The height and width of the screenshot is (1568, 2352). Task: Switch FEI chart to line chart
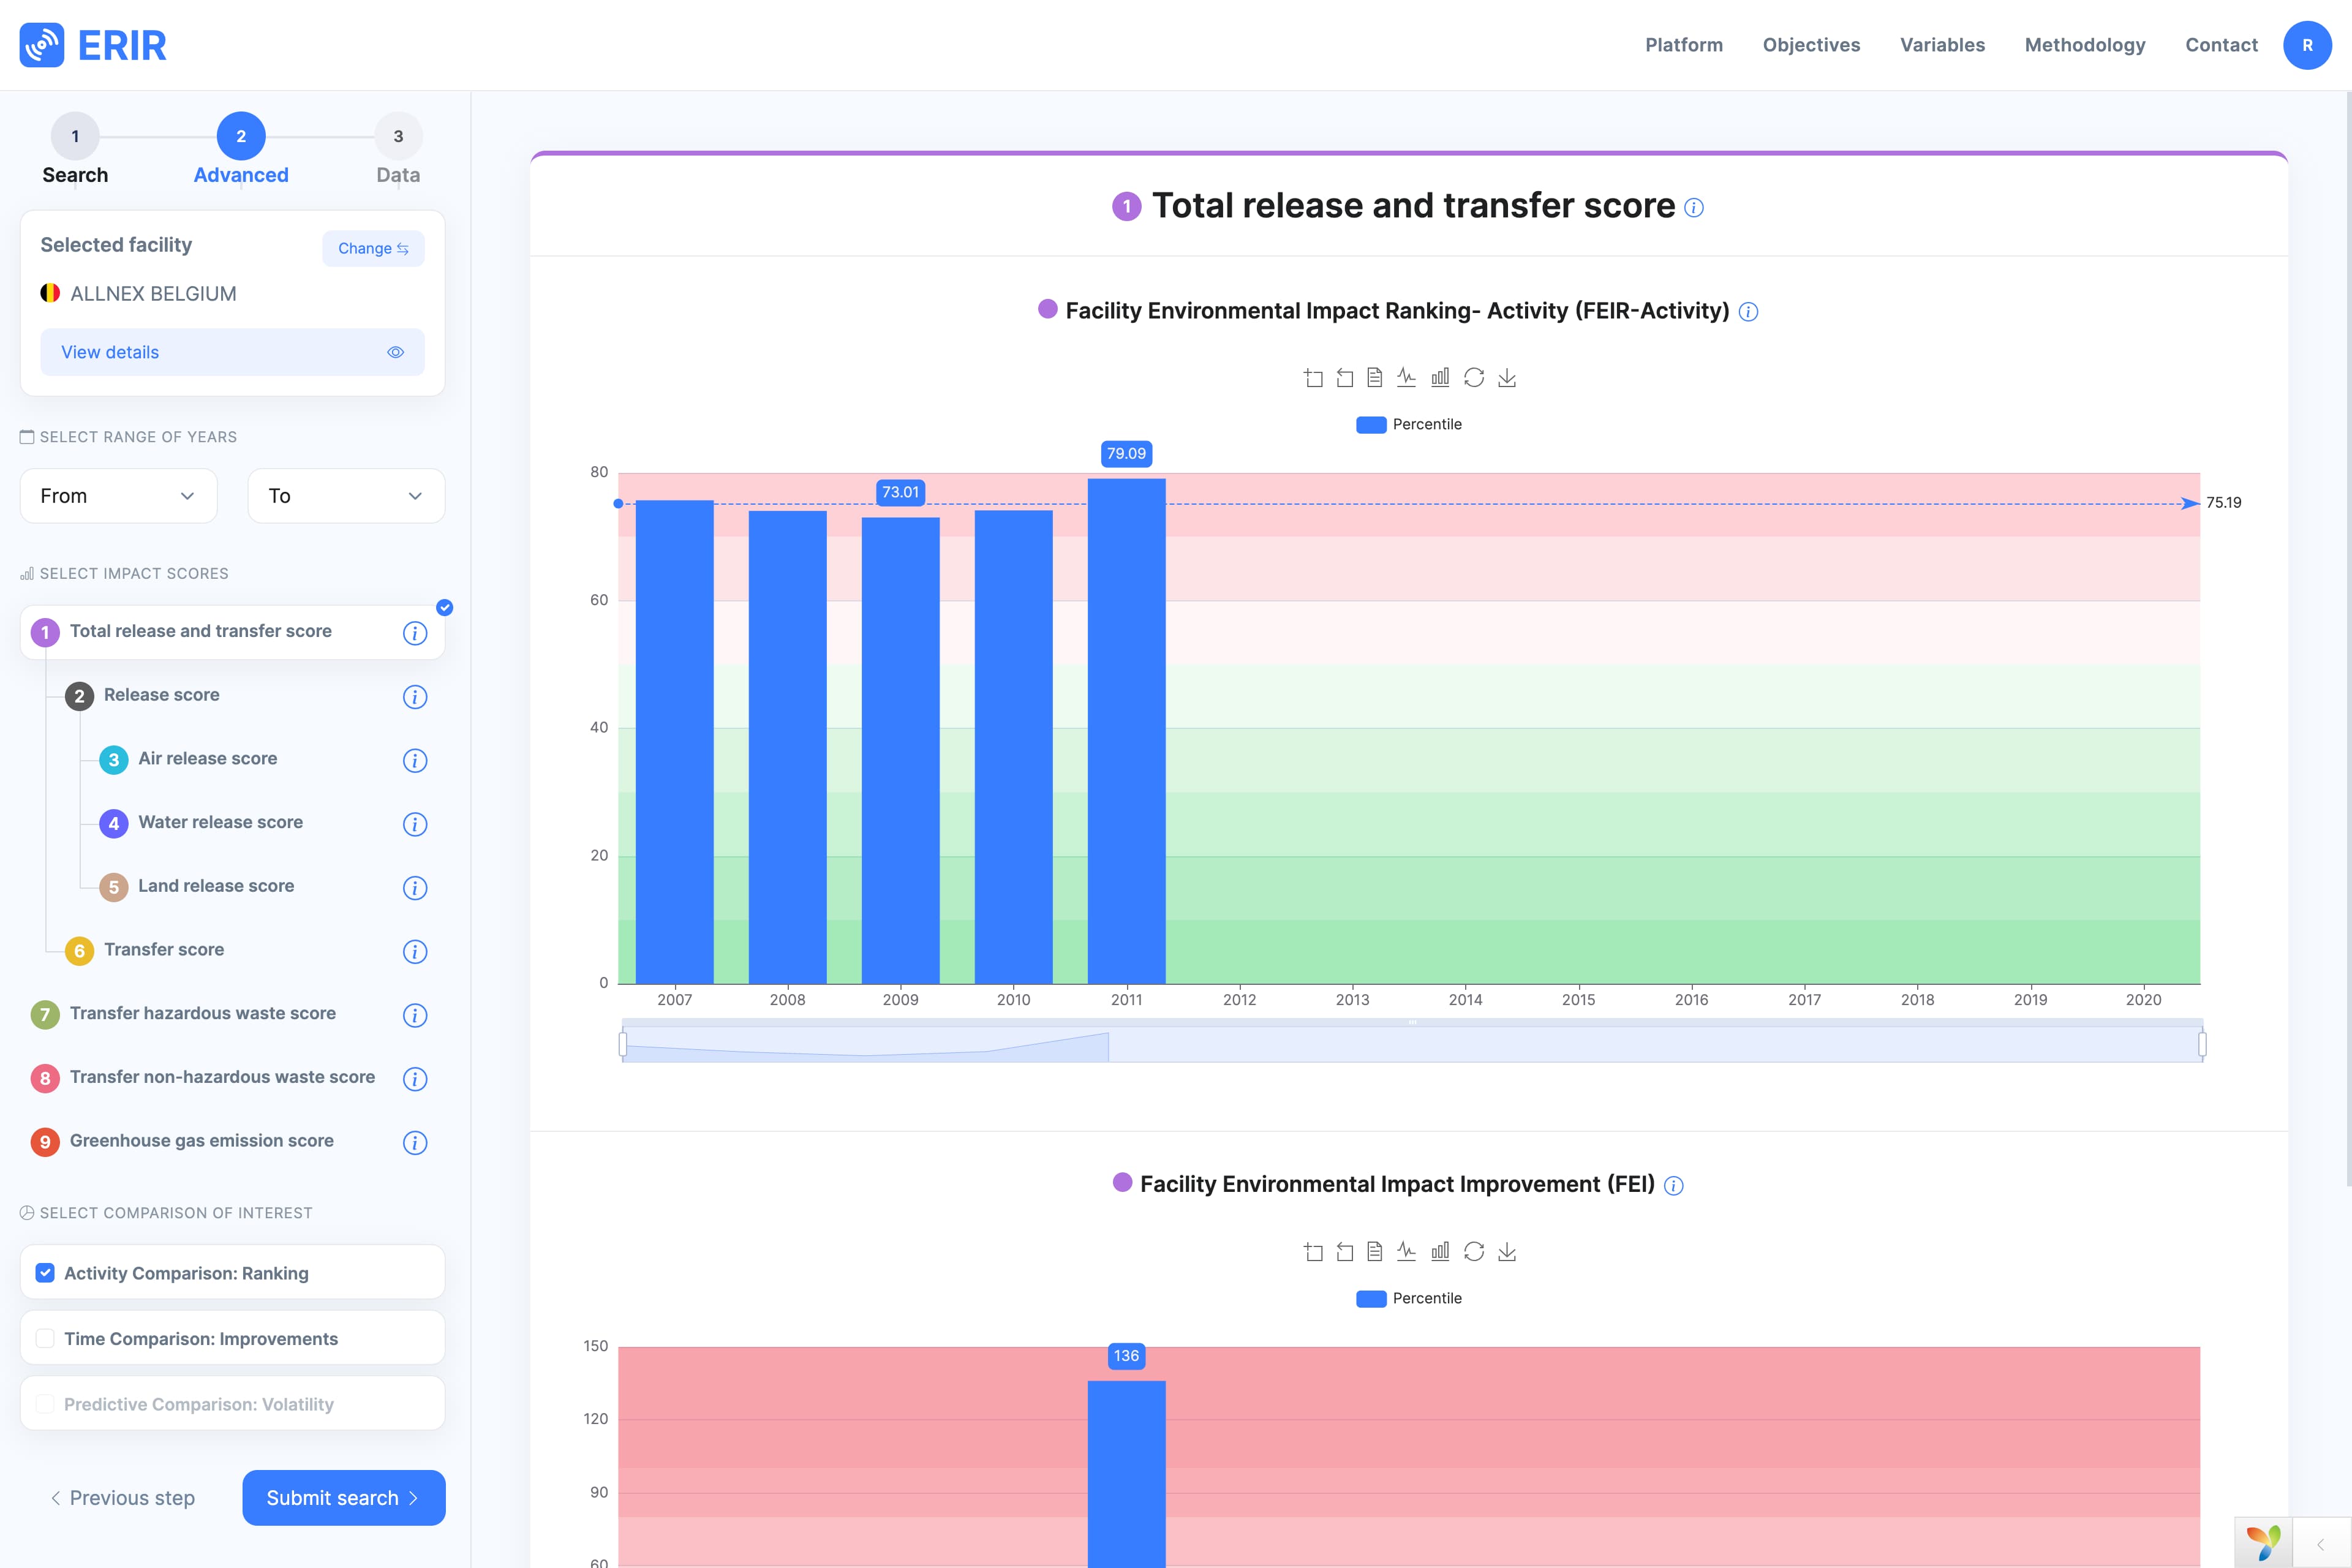point(1407,1251)
